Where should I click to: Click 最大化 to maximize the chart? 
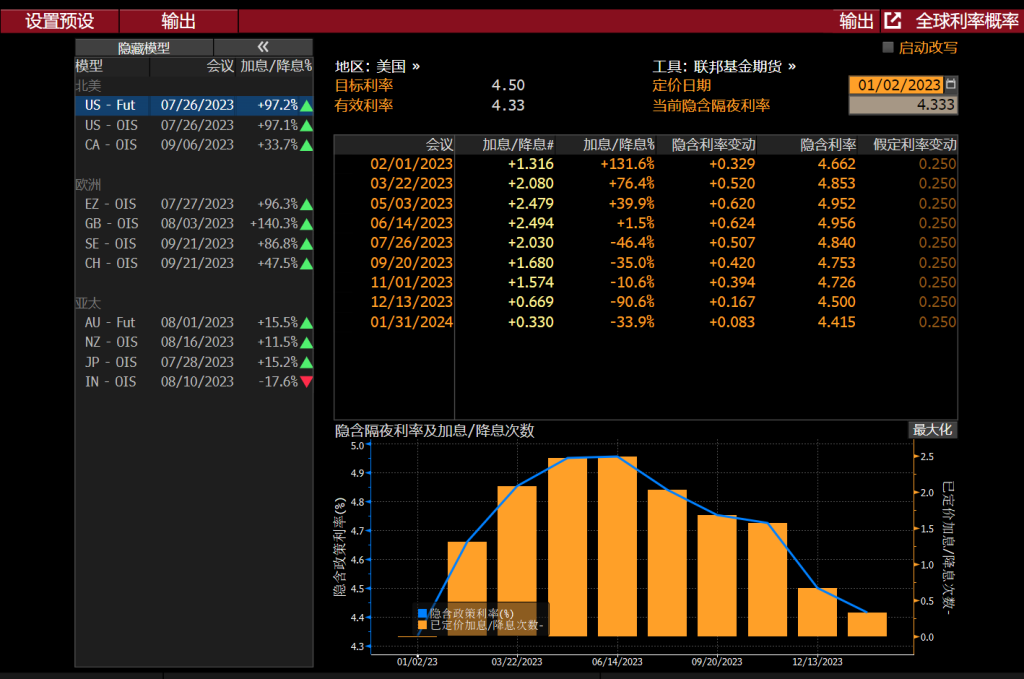click(x=932, y=429)
